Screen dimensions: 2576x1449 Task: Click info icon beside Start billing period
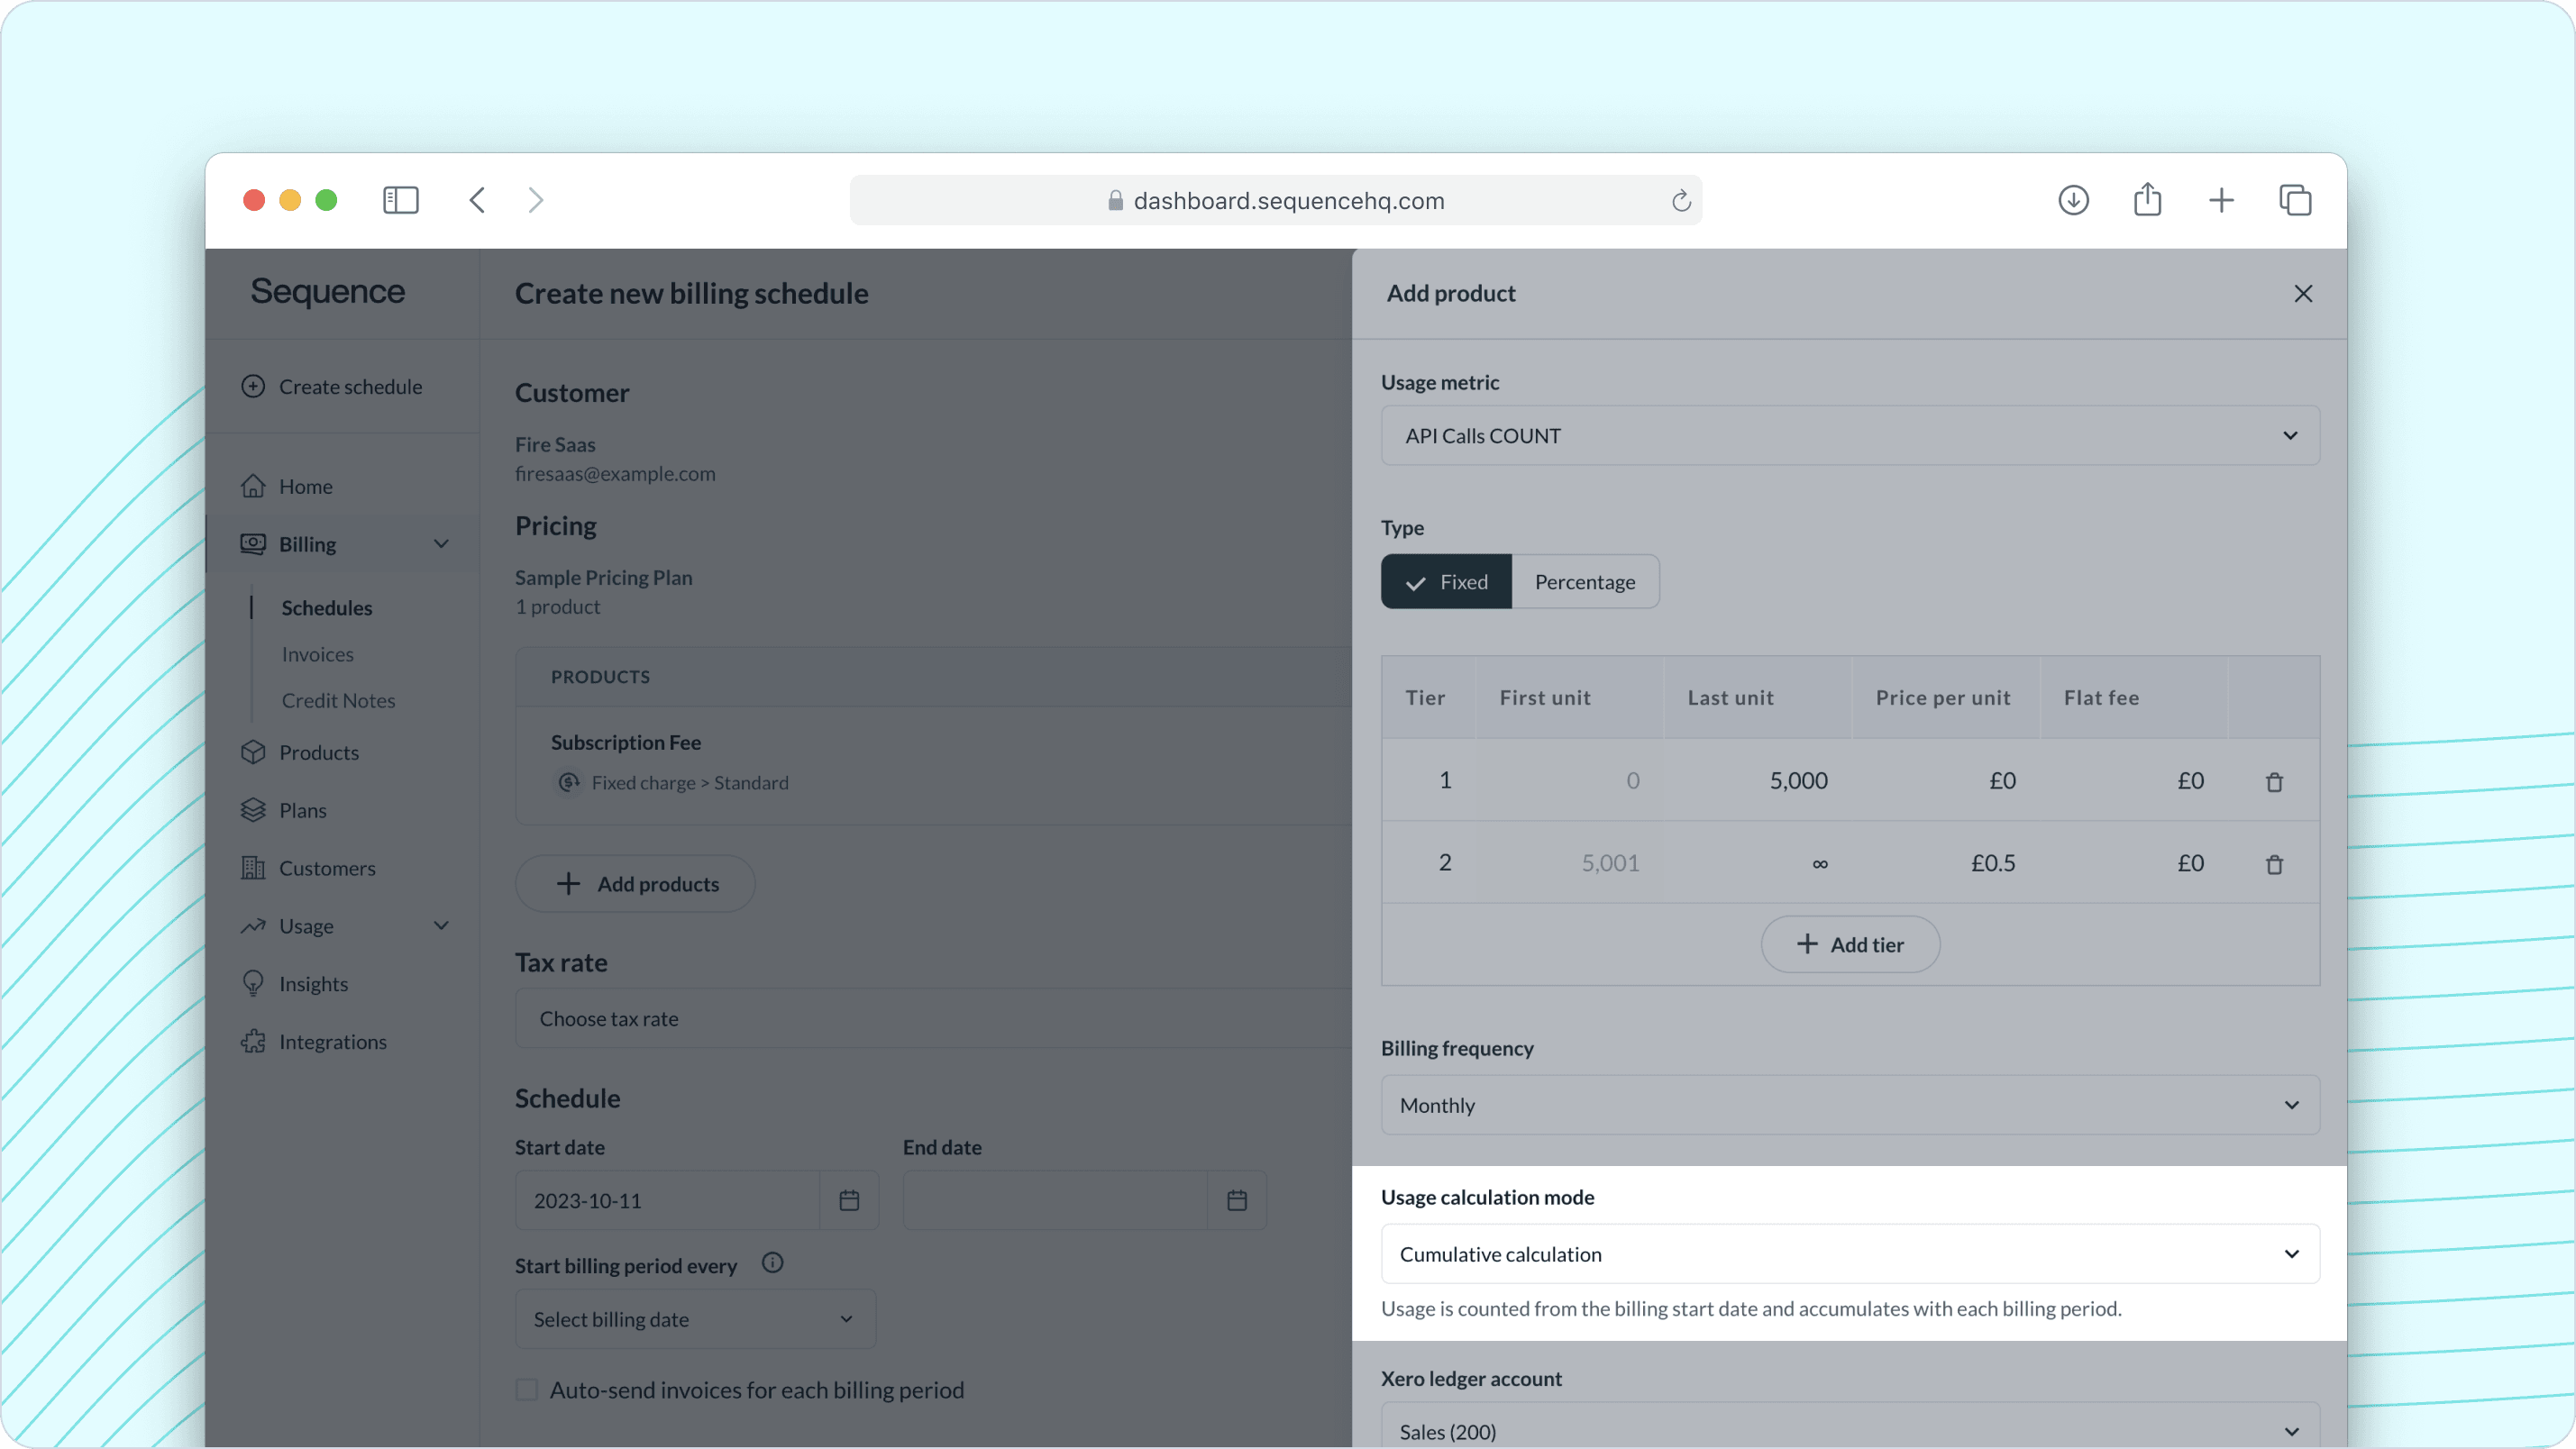click(772, 1263)
